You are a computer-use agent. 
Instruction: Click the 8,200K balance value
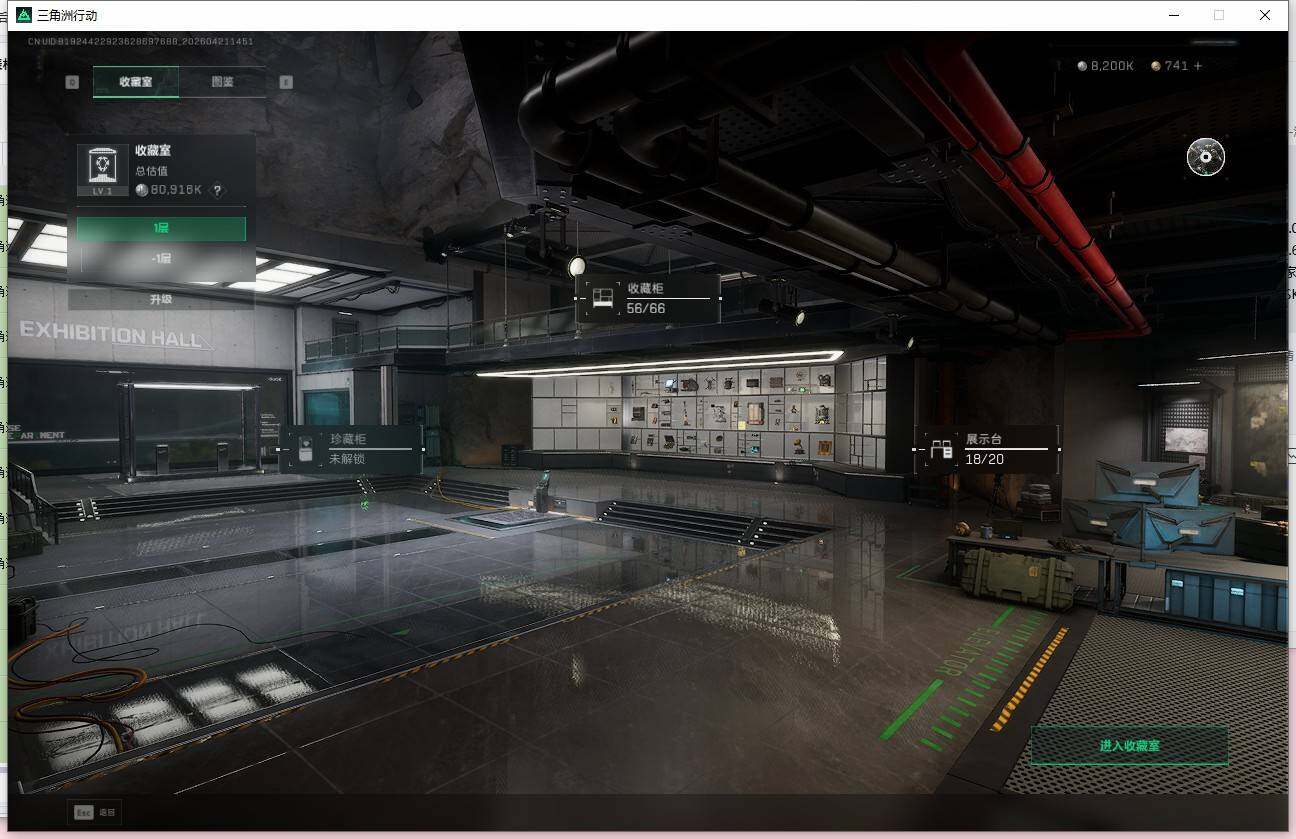(1112, 66)
